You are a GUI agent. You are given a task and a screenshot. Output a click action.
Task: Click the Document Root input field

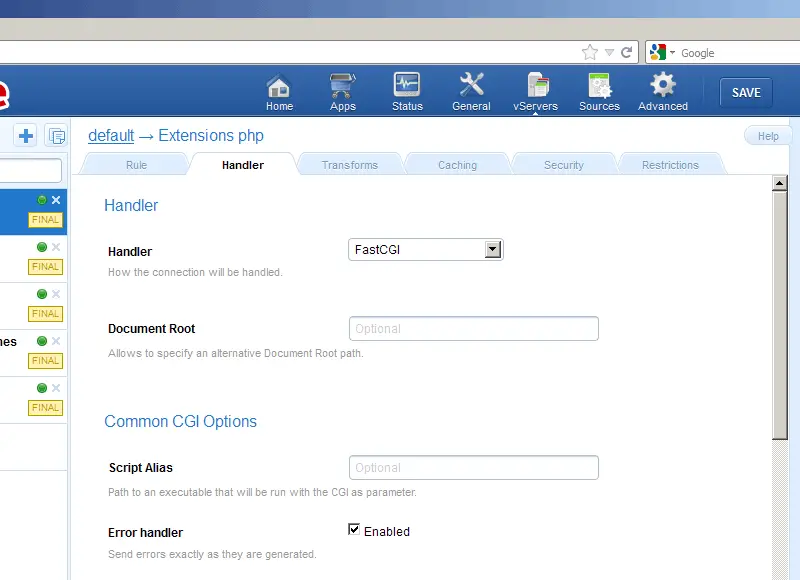click(473, 329)
